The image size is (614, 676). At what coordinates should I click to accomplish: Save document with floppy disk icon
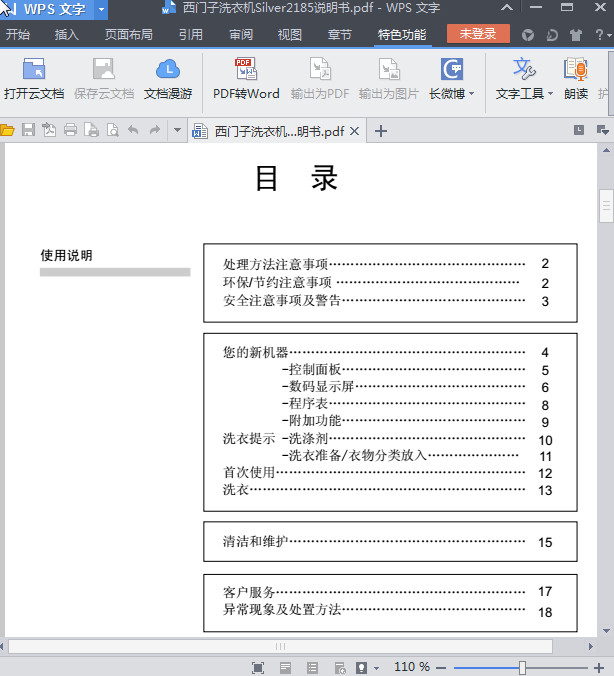click(x=28, y=130)
